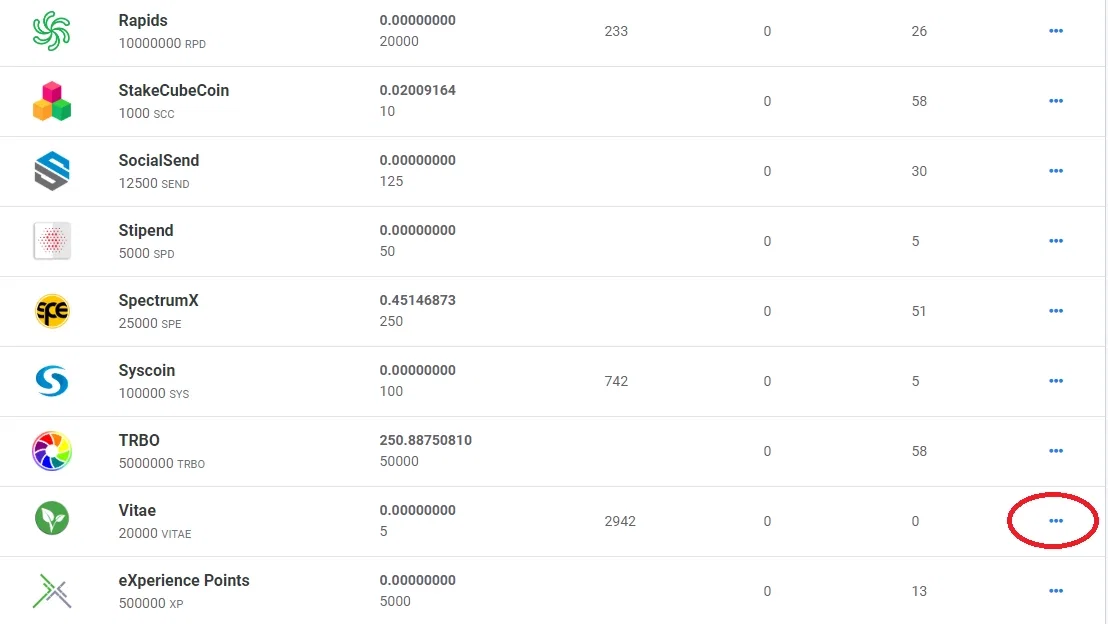The height and width of the screenshot is (624, 1108).
Task: Click the Rapids green swirl logo
Action: pyautogui.click(x=52, y=31)
